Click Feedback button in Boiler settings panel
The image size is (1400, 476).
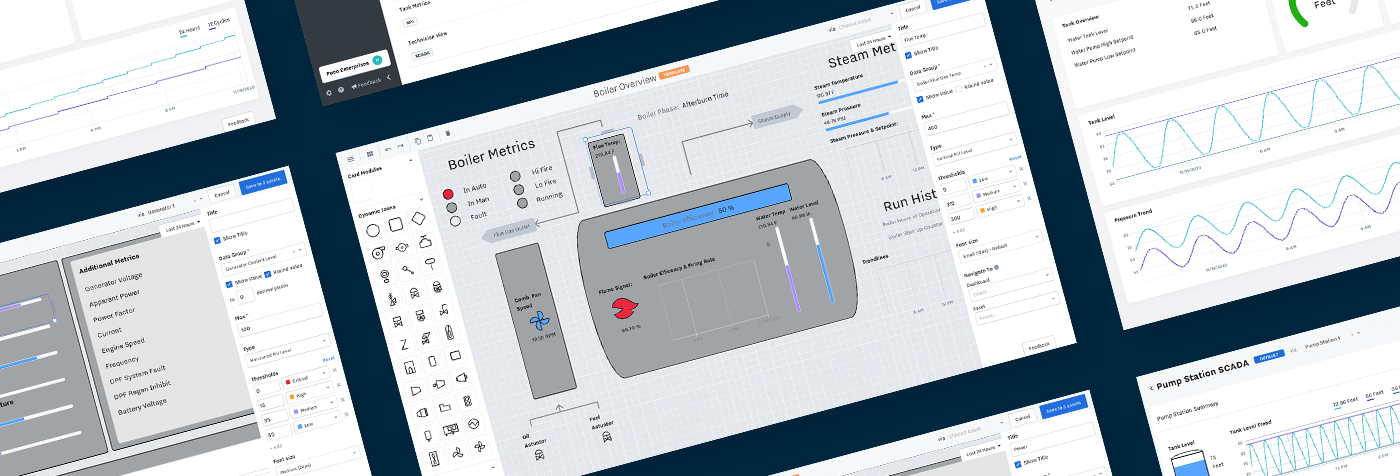(1038, 345)
